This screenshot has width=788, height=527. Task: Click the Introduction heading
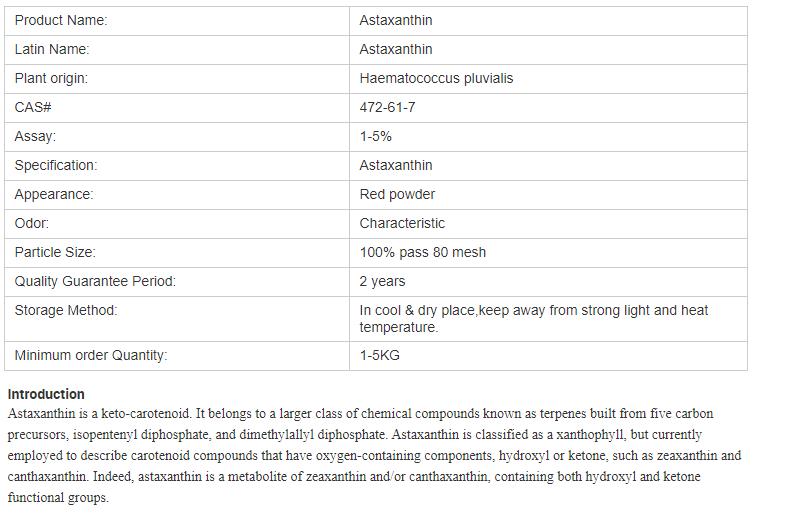tap(46, 394)
